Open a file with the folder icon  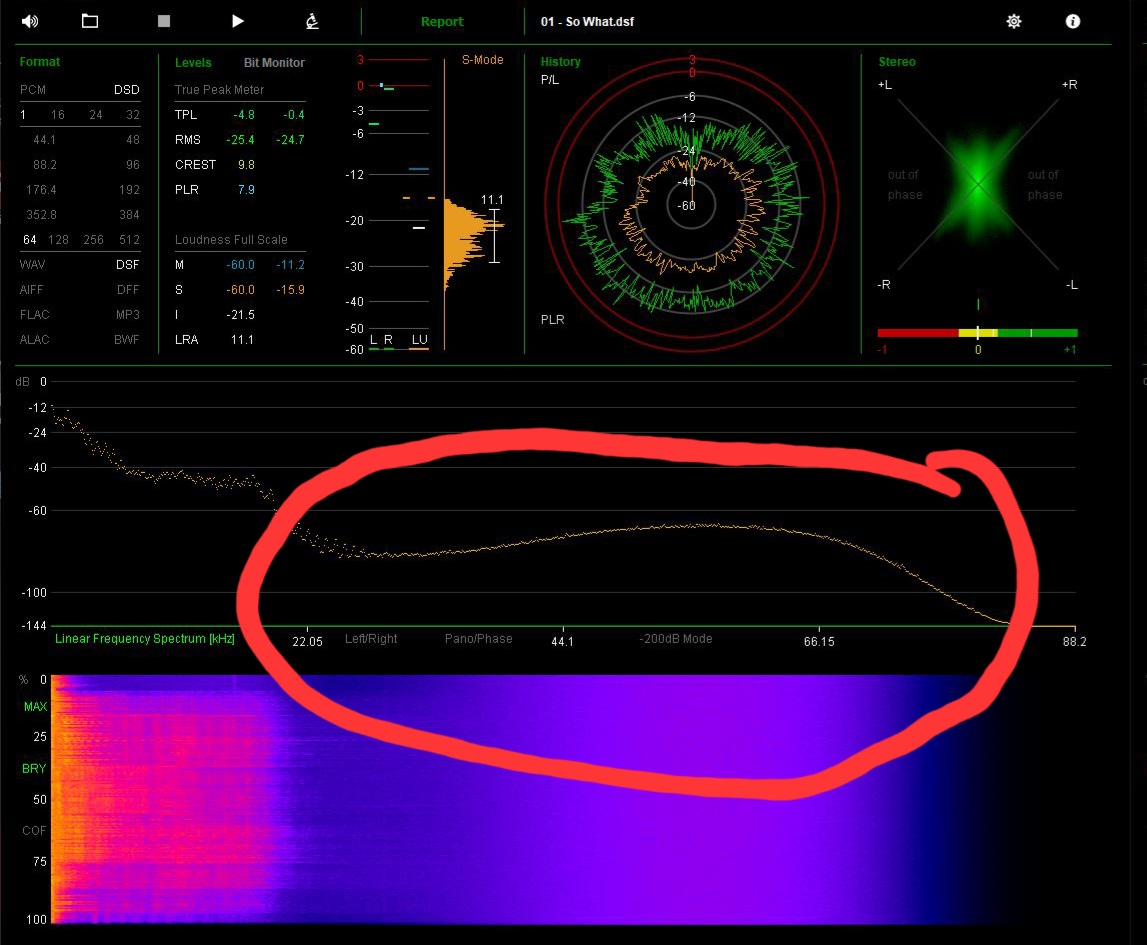[90, 21]
